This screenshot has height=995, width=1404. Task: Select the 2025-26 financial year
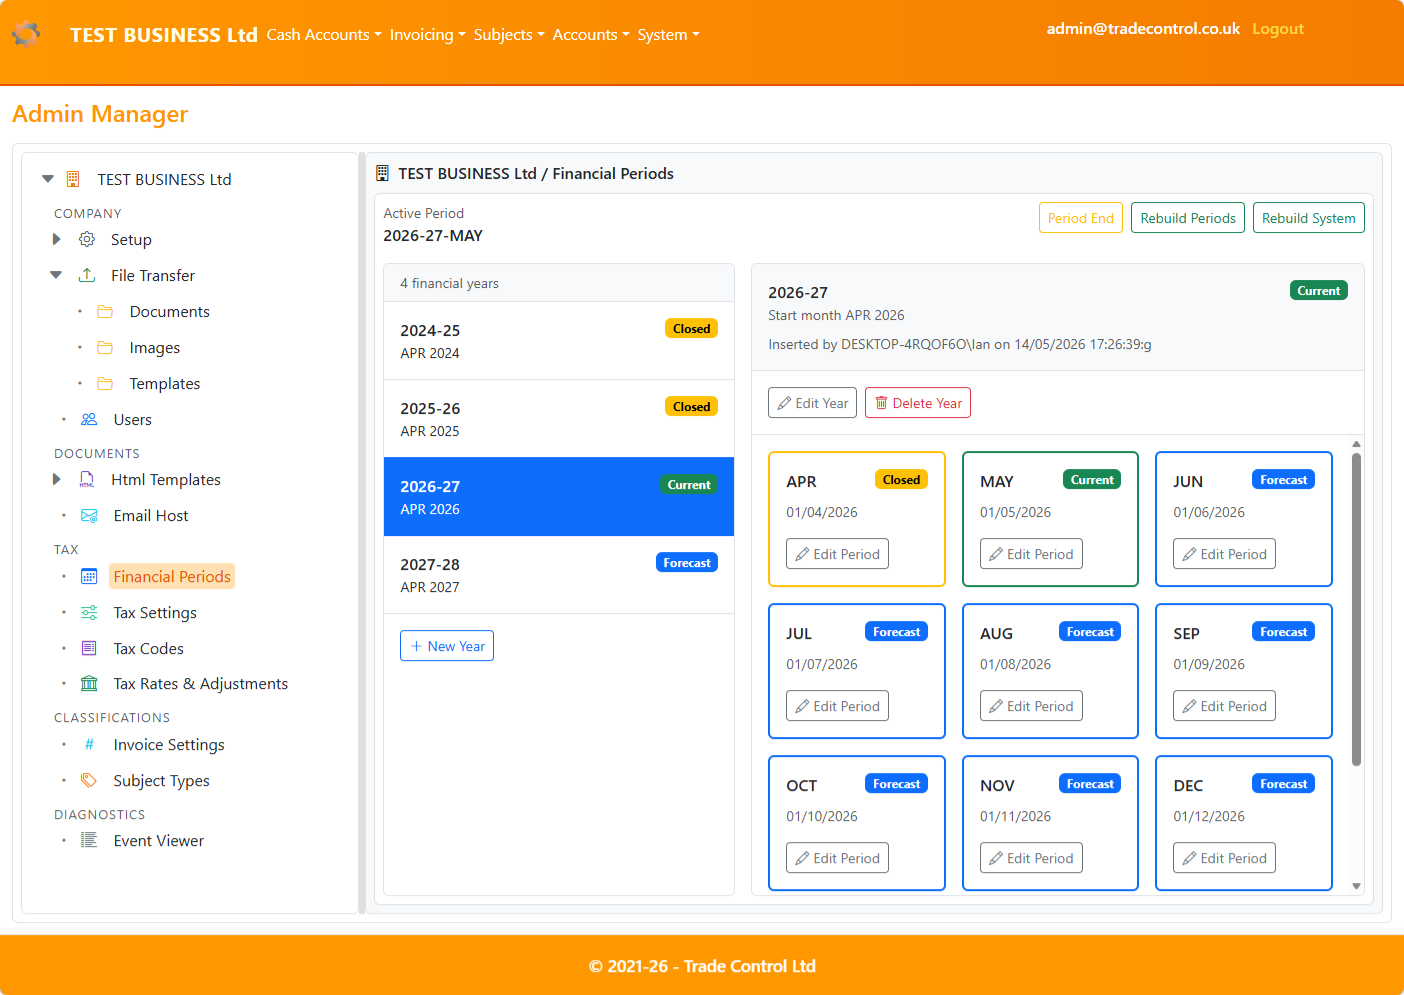click(x=559, y=419)
